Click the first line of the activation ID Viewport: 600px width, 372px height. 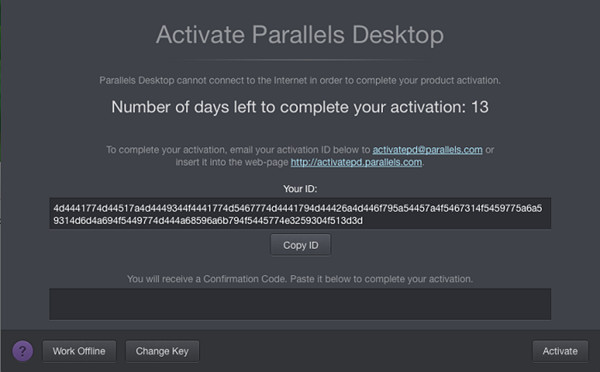pos(298,208)
